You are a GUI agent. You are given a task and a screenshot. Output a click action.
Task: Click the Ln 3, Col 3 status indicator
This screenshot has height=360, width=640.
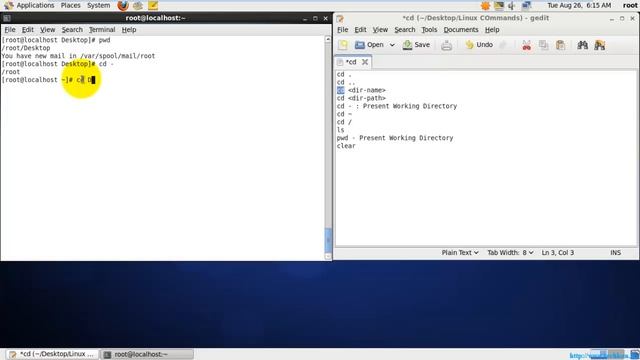[558, 253]
